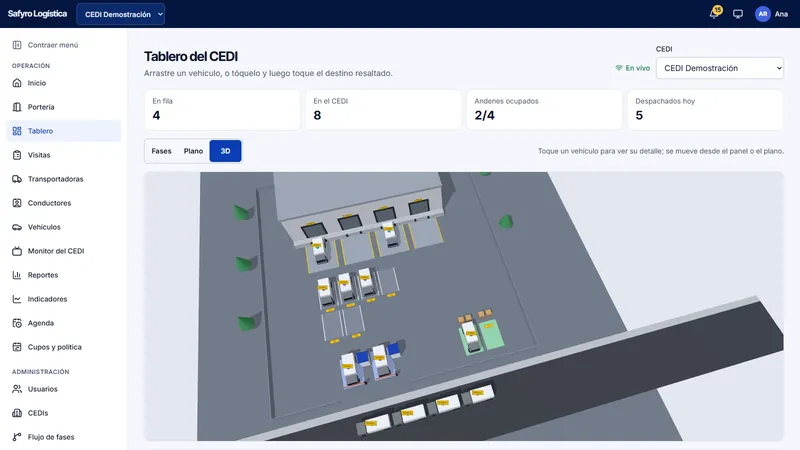Viewport: 800px width, 450px height.
Task: Click the Contraer menú collapse icon
Action: (x=17, y=45)
